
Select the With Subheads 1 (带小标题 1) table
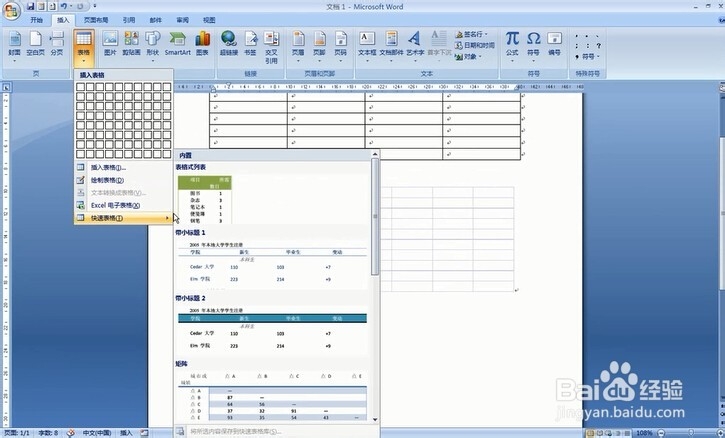pos(272,265)
